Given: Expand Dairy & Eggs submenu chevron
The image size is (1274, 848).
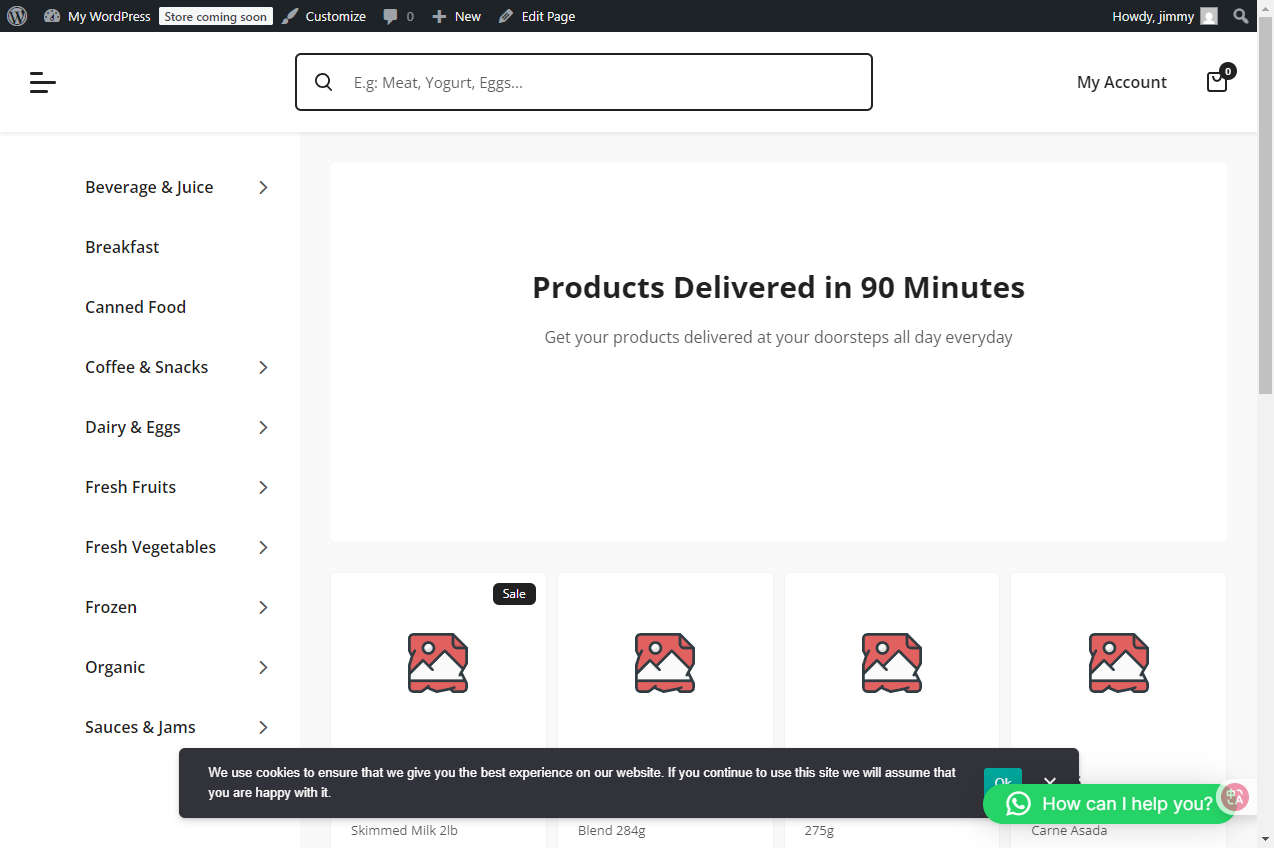Looking at the screenshot, I should [263, 427].
